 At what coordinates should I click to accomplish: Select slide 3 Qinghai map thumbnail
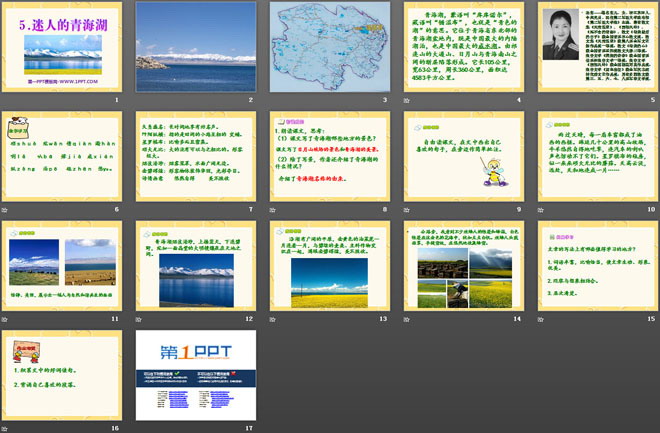(x=330, y=47)
